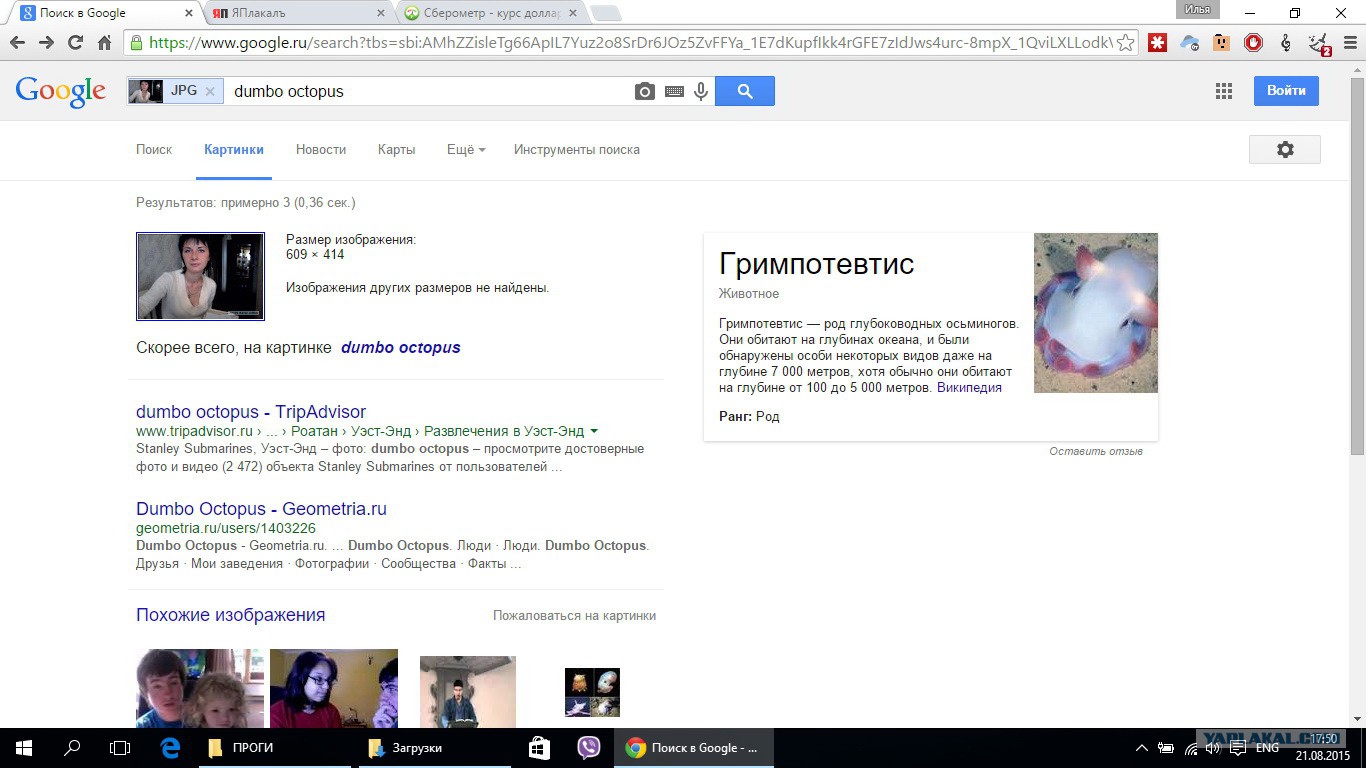Image resolution: width=1366 pixels, height=768 pixels.
Task: Open the pixel face extension icon
Action: (1221, 43)
